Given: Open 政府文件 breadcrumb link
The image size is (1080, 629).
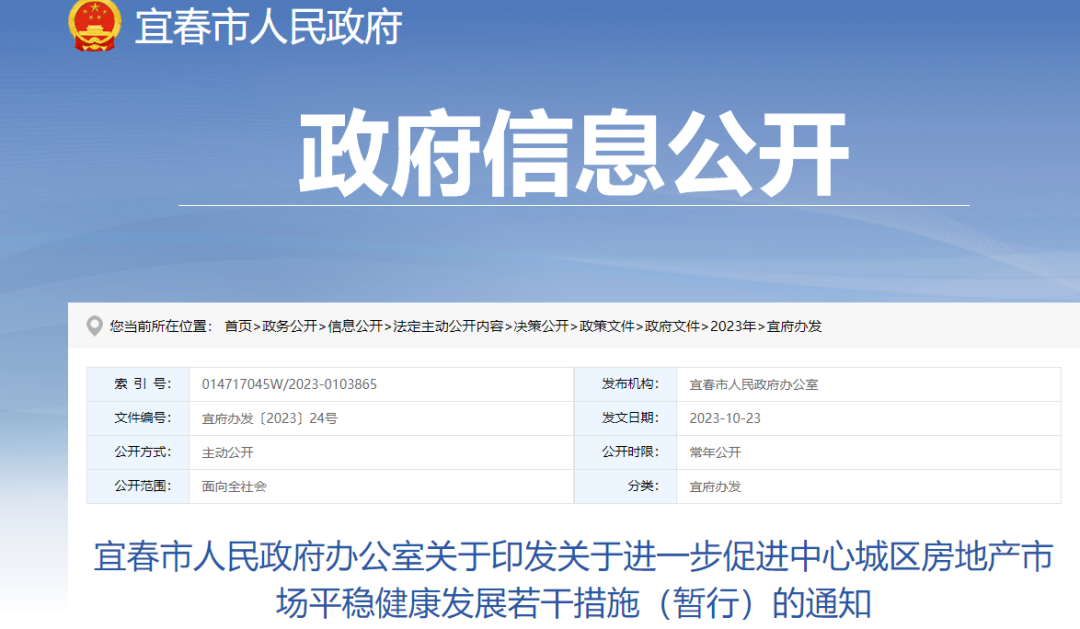Looking at the screenshot, I should click(x=672, y=326).
